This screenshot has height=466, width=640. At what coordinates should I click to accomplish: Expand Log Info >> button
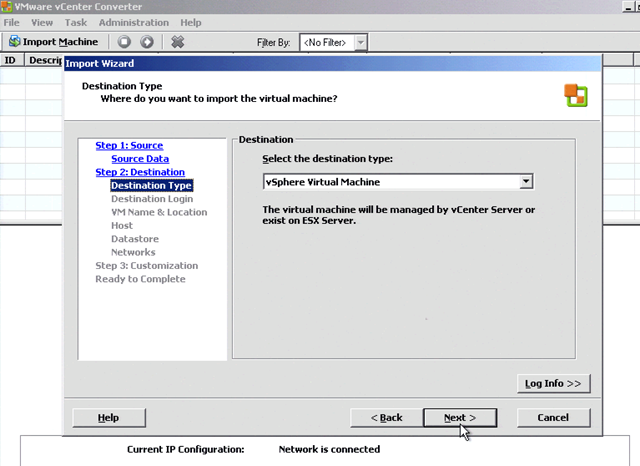tap(553, 383)
